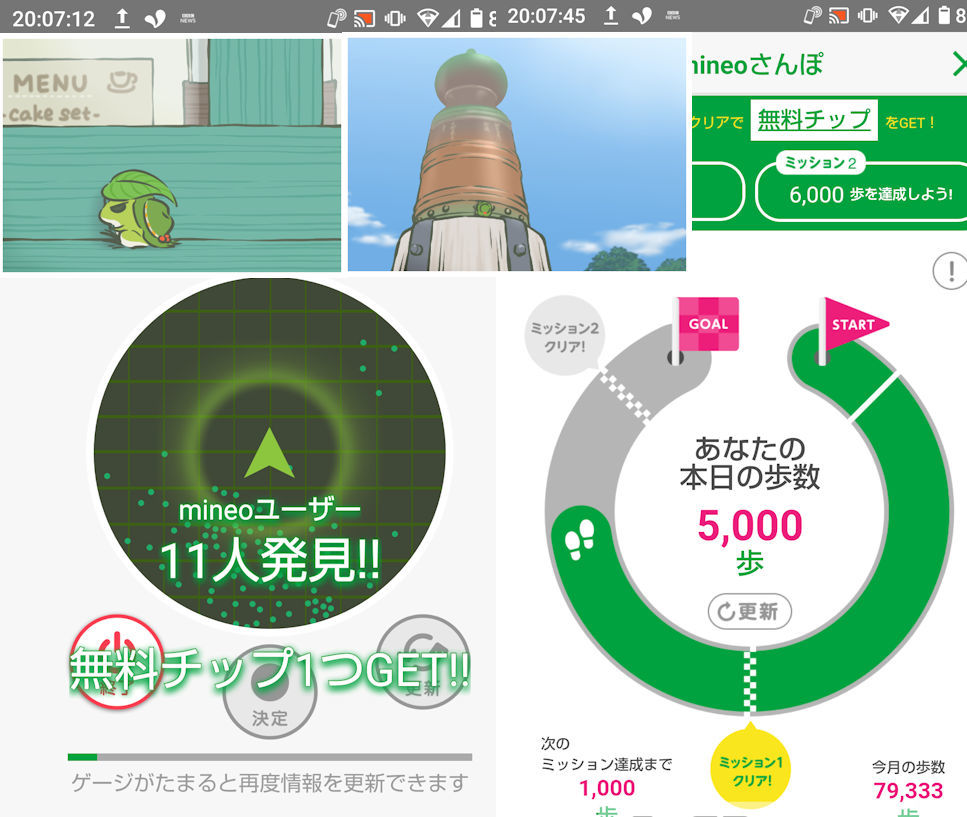Screen dimensions: 967x817
Task: Tap the mineoさんぽ title text
Action: (757, 64)
